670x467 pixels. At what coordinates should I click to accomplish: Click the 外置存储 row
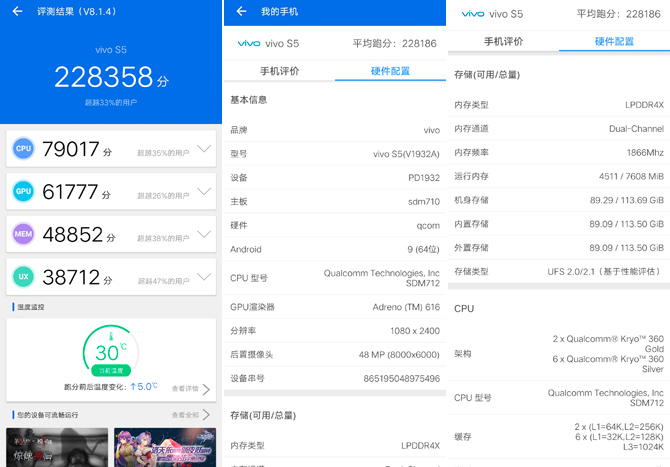tap(559, 248)
